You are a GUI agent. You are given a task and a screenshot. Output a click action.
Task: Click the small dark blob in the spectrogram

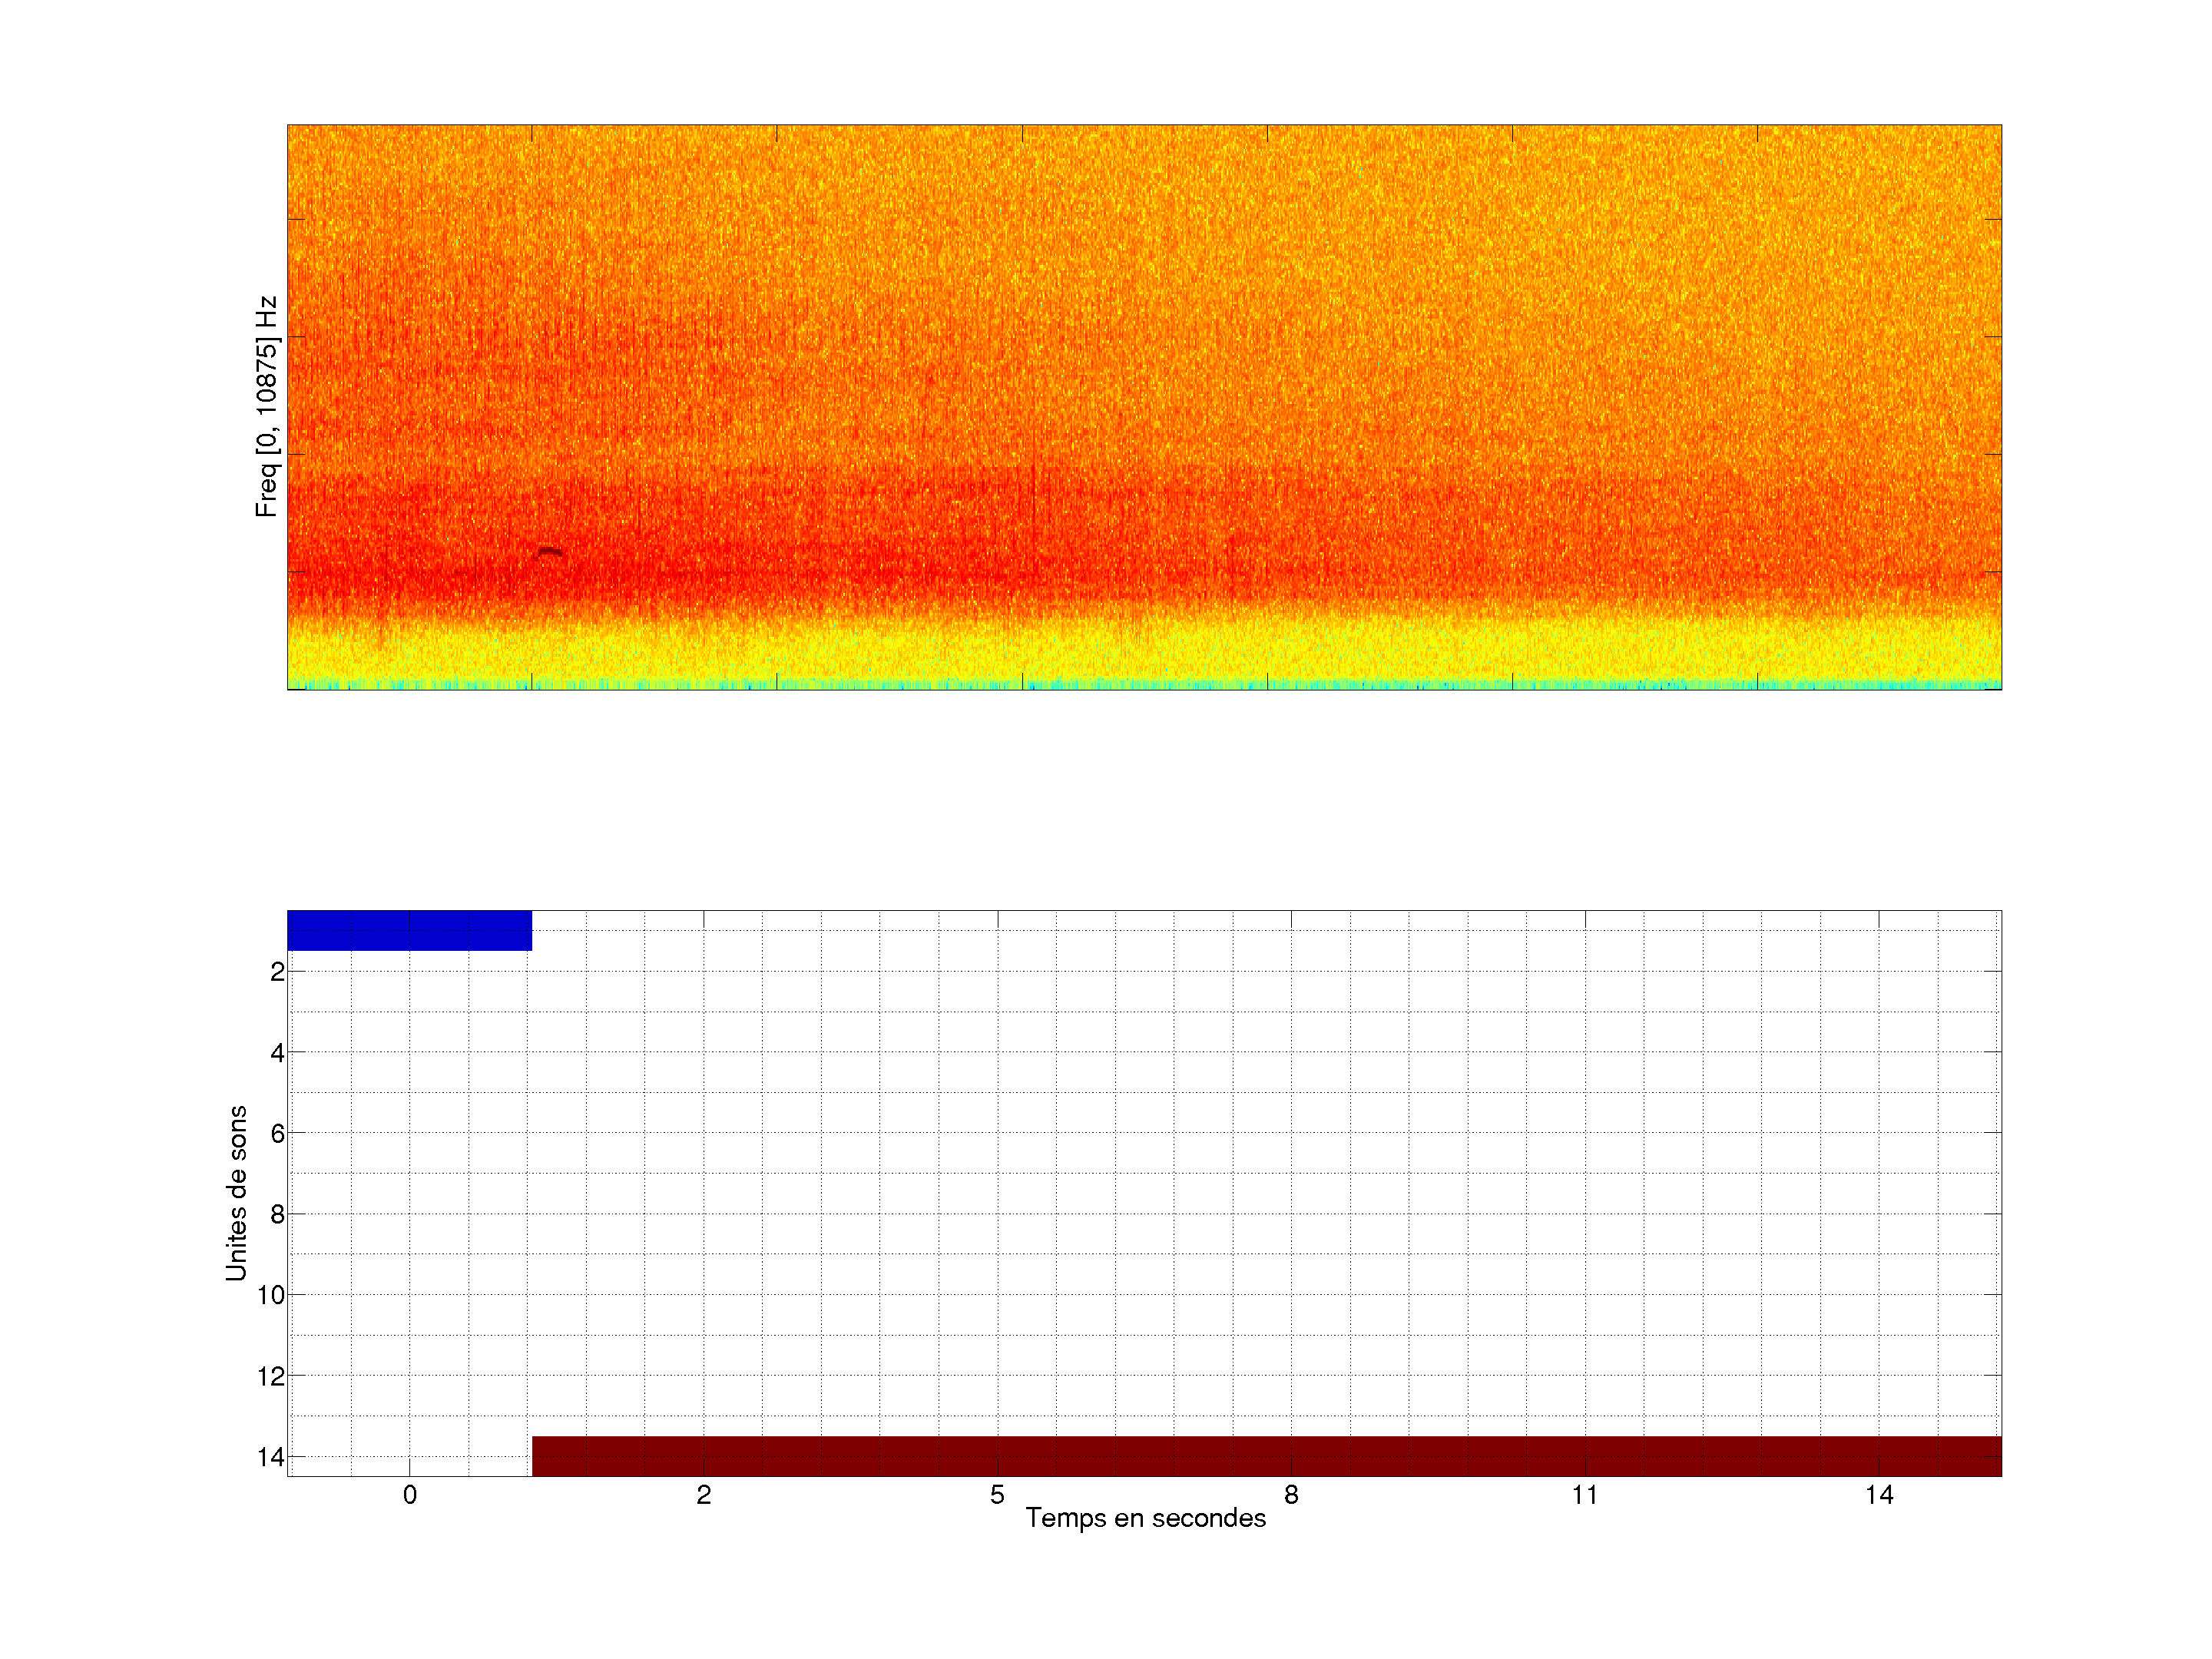(x=550, y=552)
